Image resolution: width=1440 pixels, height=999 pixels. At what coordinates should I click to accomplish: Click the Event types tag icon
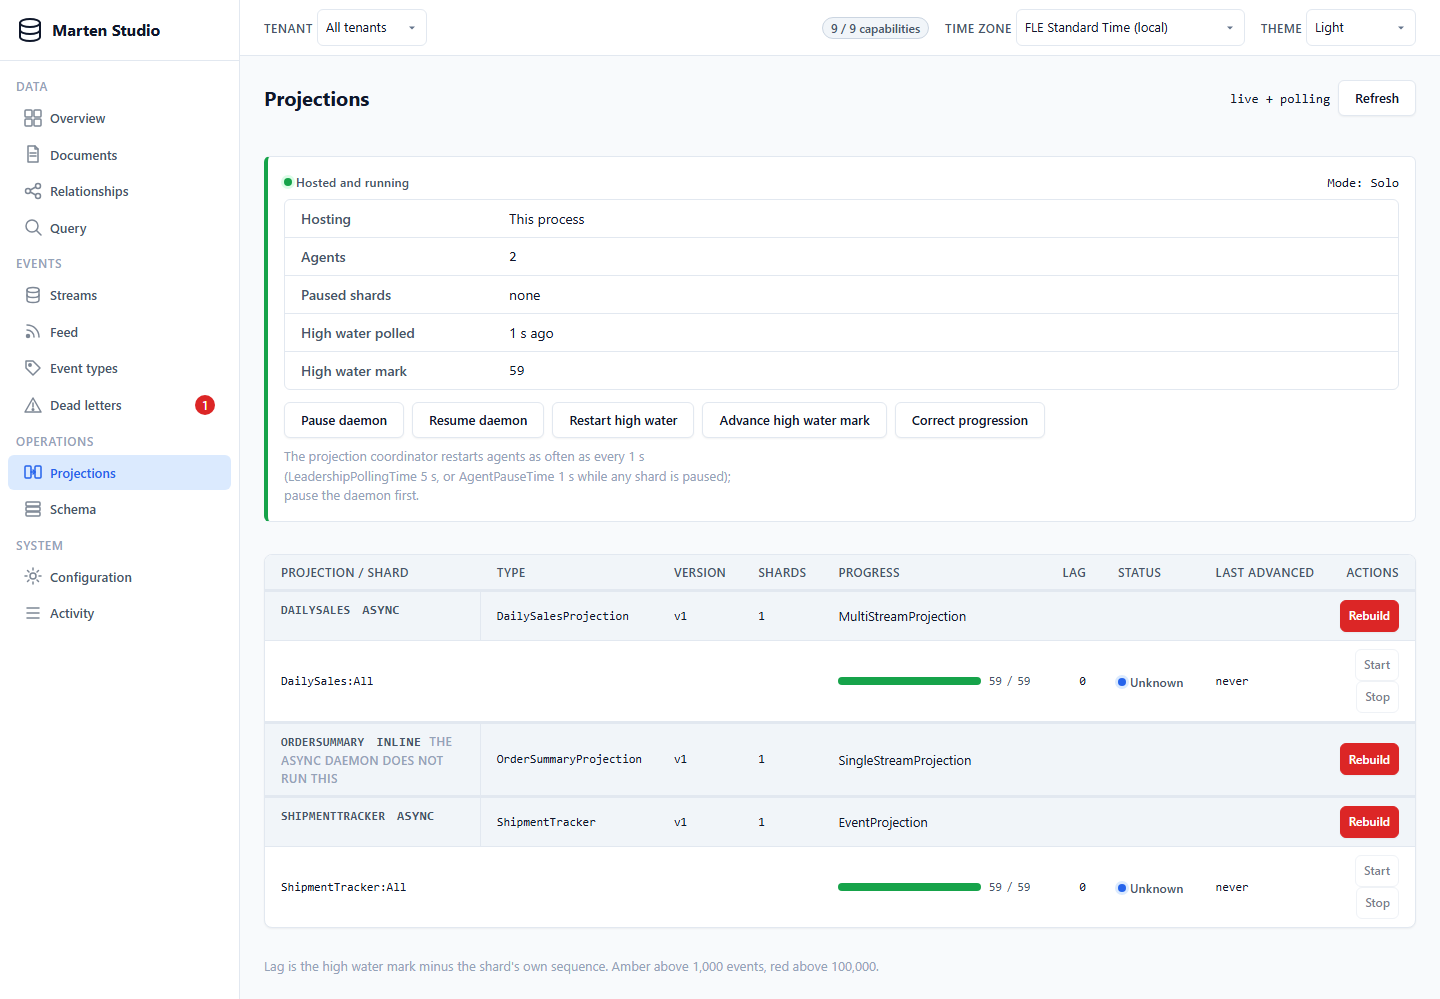pyautogui.click(x=33, y=368)
